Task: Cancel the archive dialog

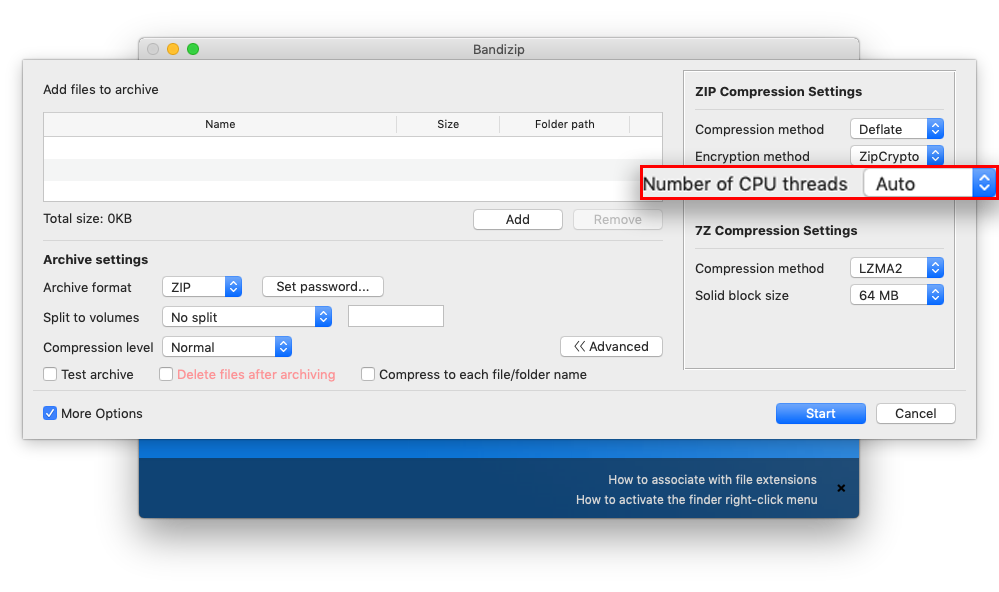Action: pos(915,414)
